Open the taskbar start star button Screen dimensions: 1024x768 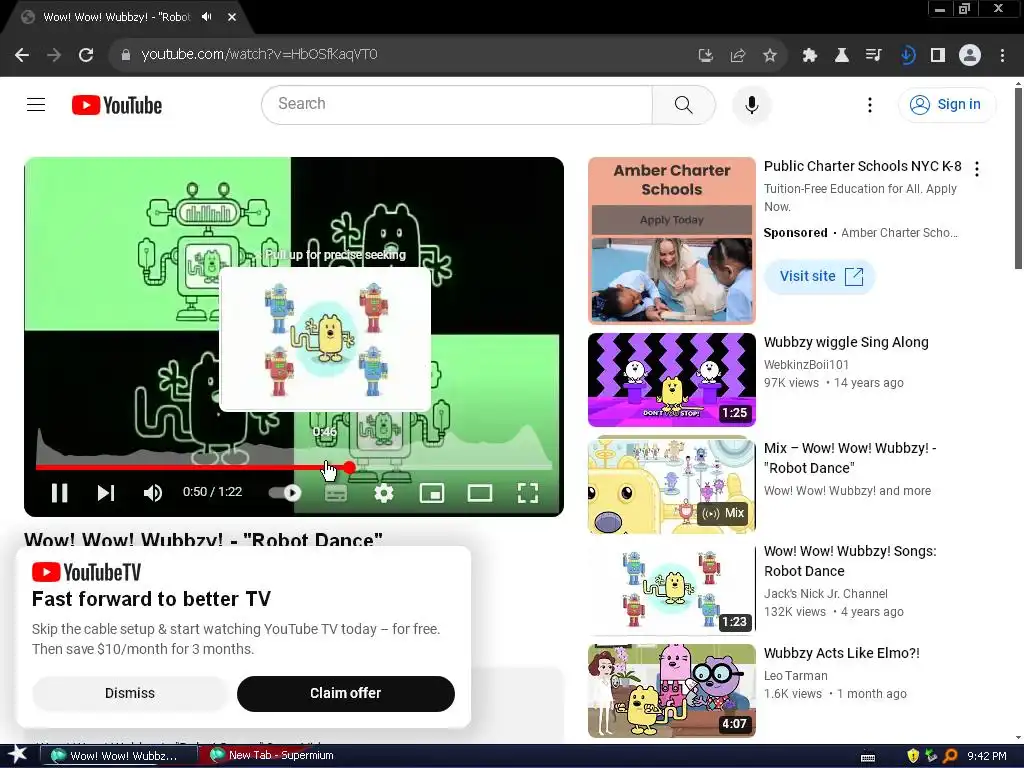pyautogui.click(x=17, y=755)
